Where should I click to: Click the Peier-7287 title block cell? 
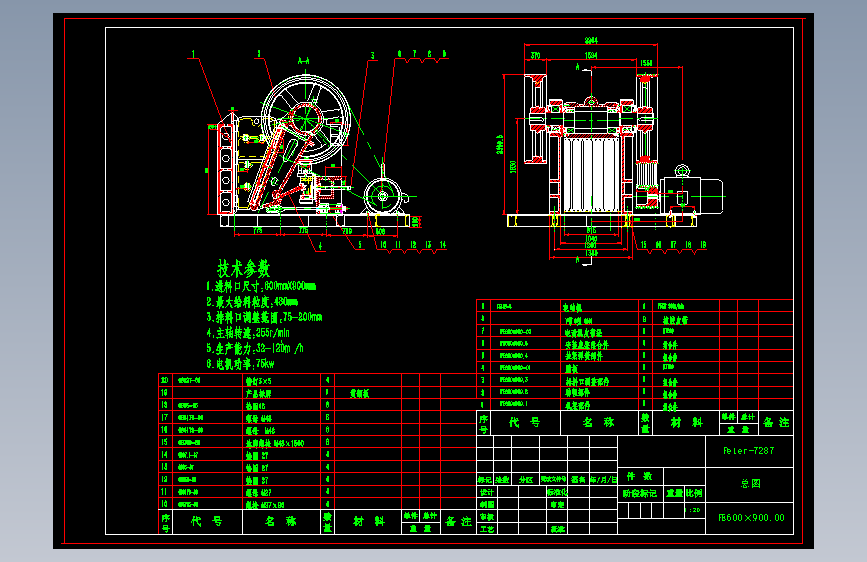pyautogui.click(x=749, y=451)
